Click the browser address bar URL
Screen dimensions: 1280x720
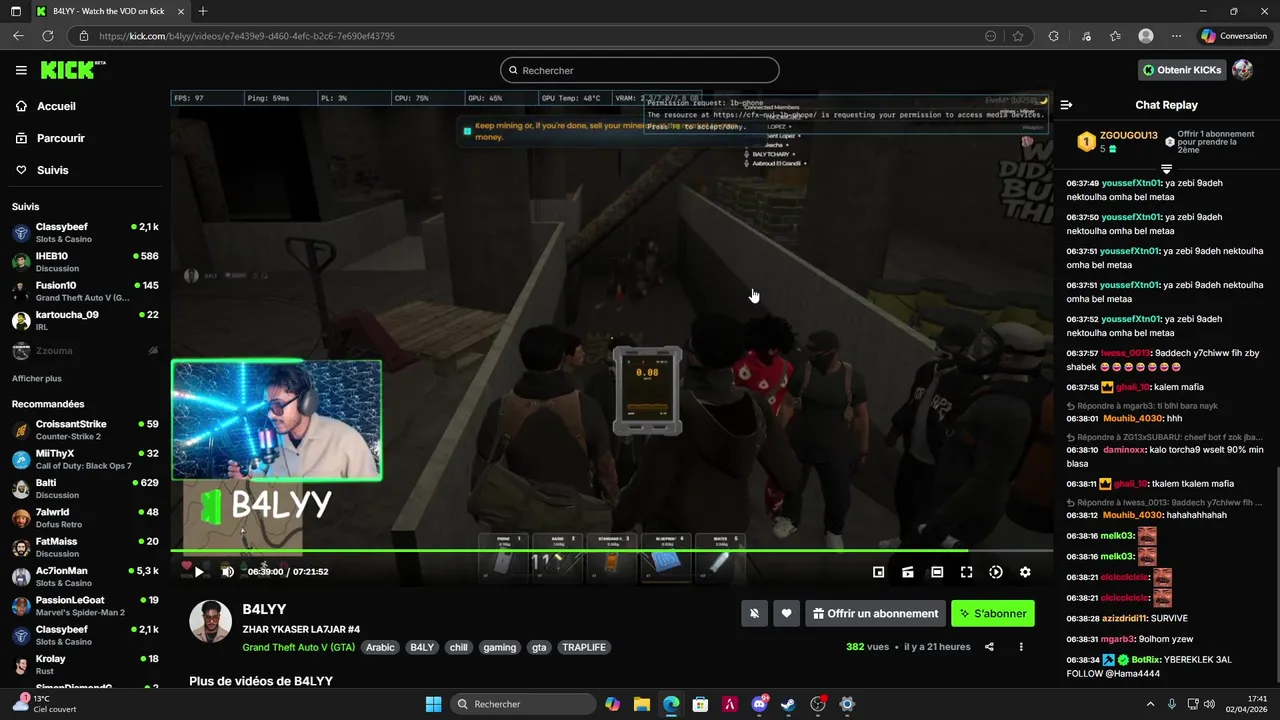click(247, 36)
